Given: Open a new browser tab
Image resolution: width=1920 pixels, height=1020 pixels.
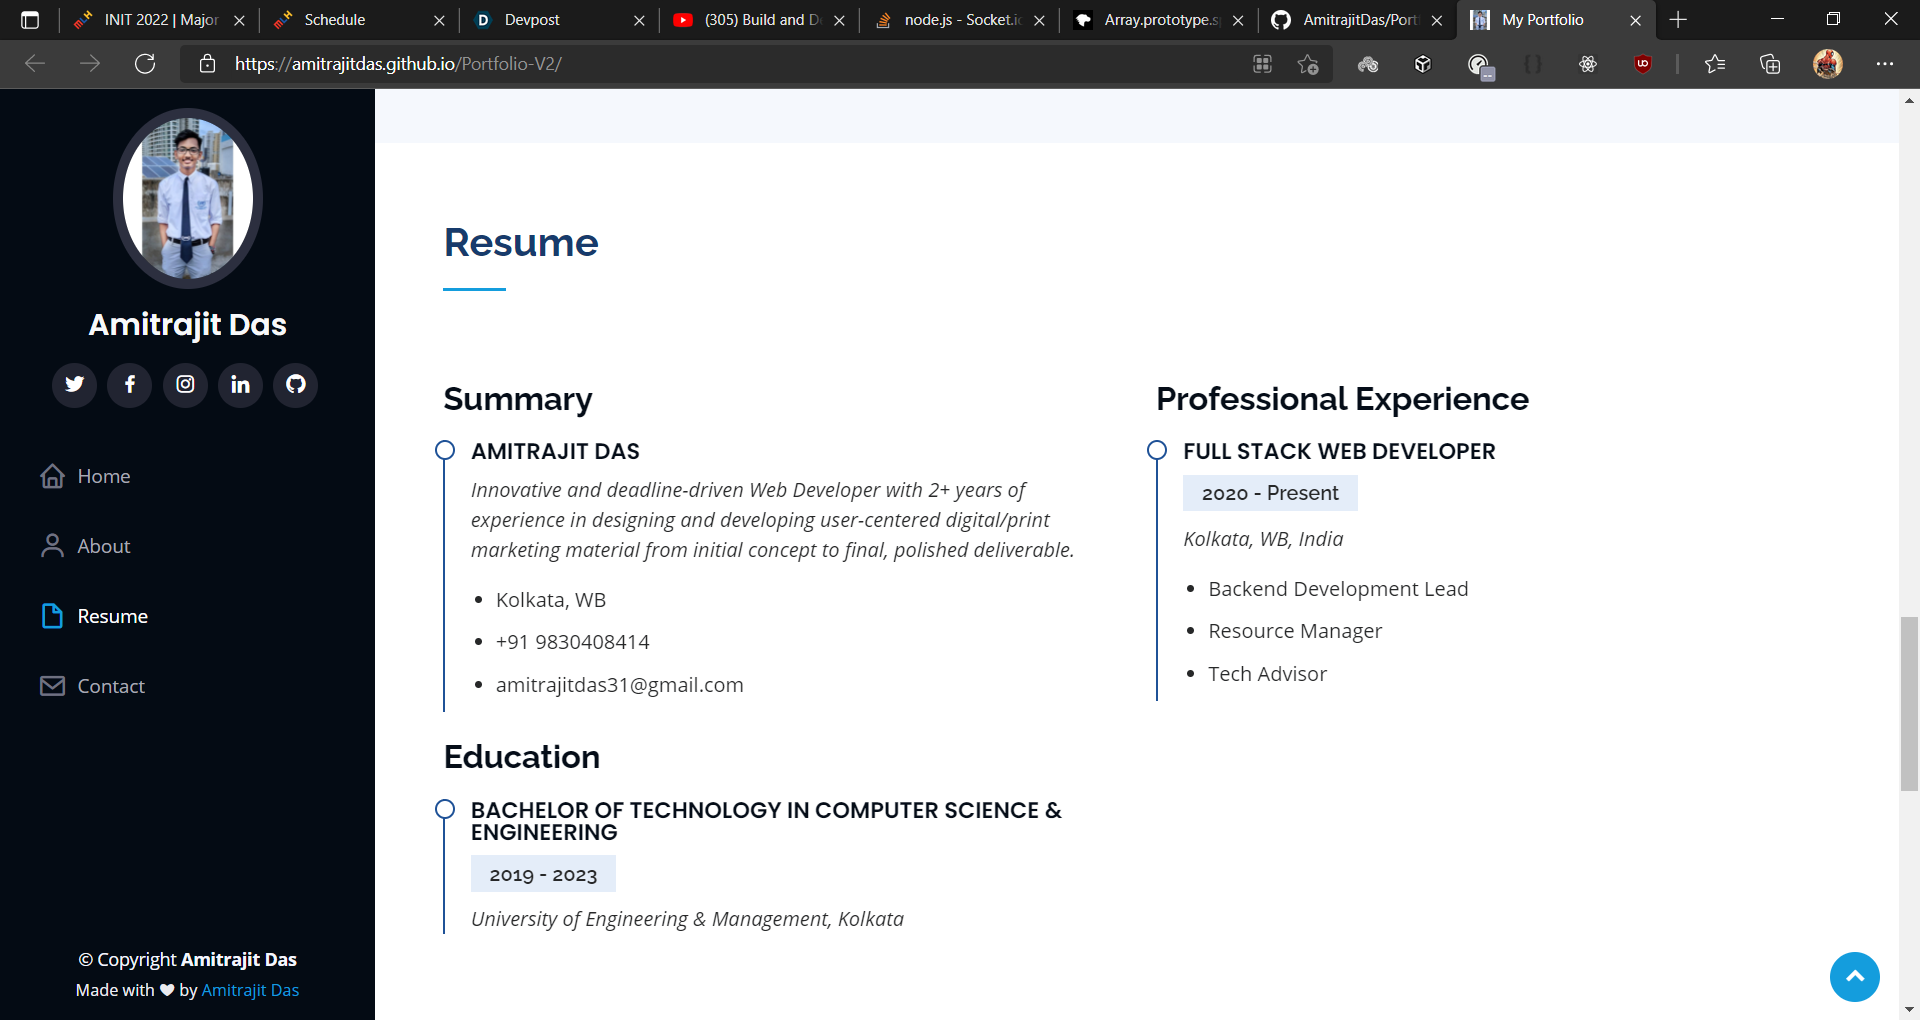Looking at the screenshot, I should click(1678, 20).
